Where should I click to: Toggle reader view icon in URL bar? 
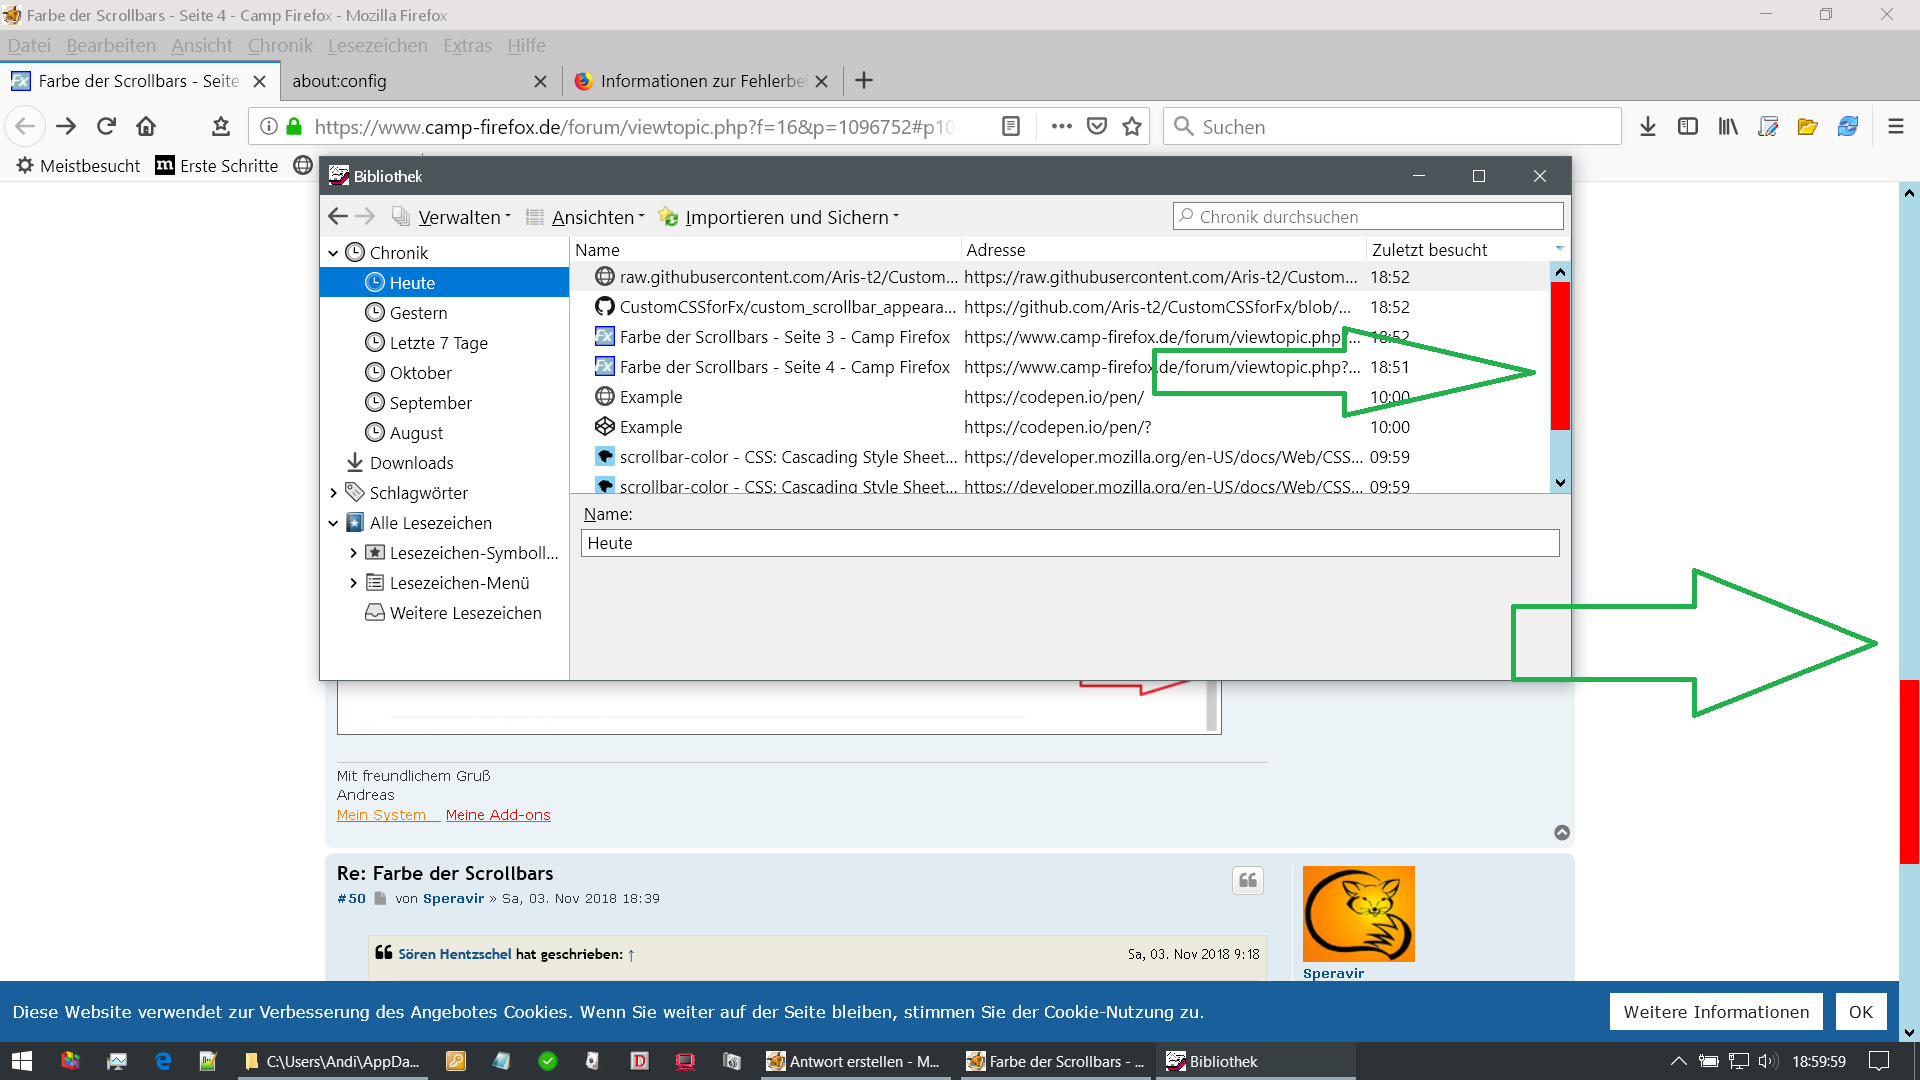tap(1011, 126)
